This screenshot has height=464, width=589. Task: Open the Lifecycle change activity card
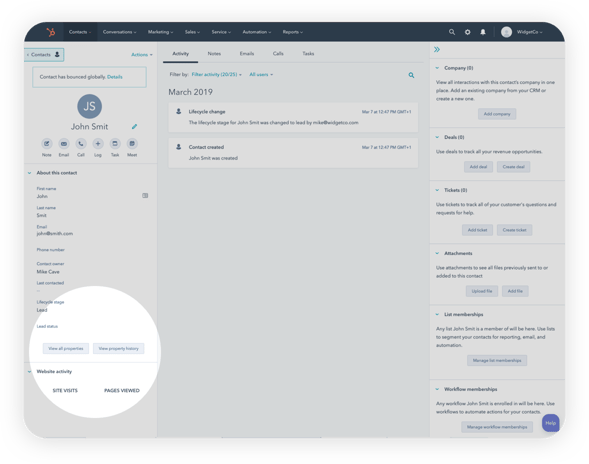click(x=293, y=117)
